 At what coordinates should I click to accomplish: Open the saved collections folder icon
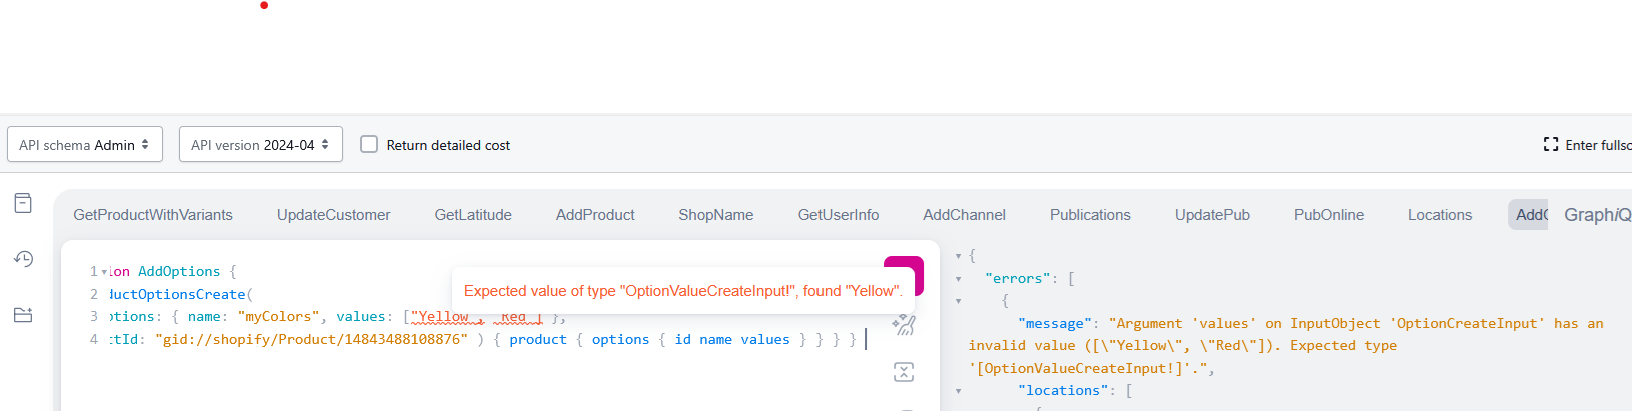coord(23,315)
